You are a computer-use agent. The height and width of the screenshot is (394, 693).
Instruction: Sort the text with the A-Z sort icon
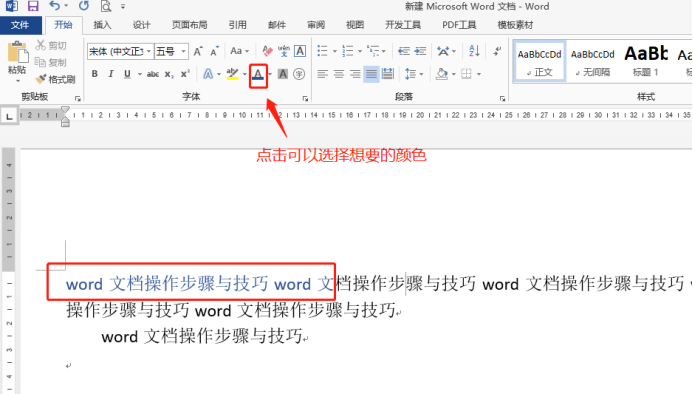[x=474, y=51]
